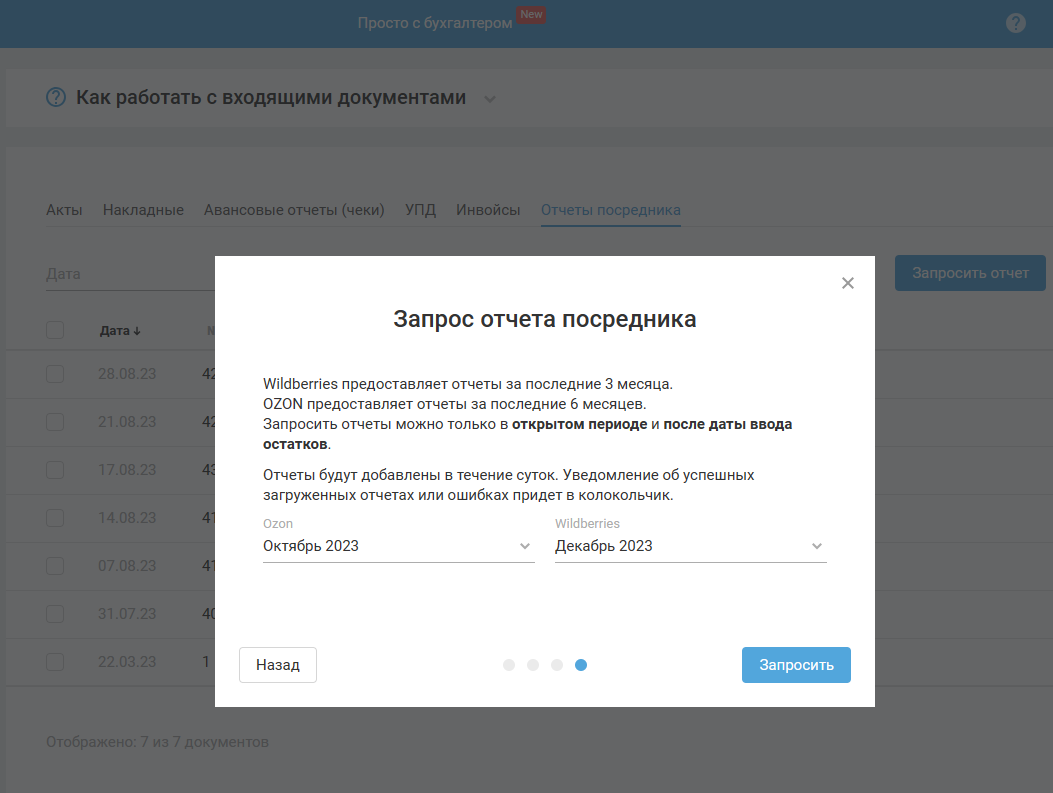Click dialog title 'Запрос отчета посредника'
This screenshot has height=793, width=1053.
click(545, 320)
